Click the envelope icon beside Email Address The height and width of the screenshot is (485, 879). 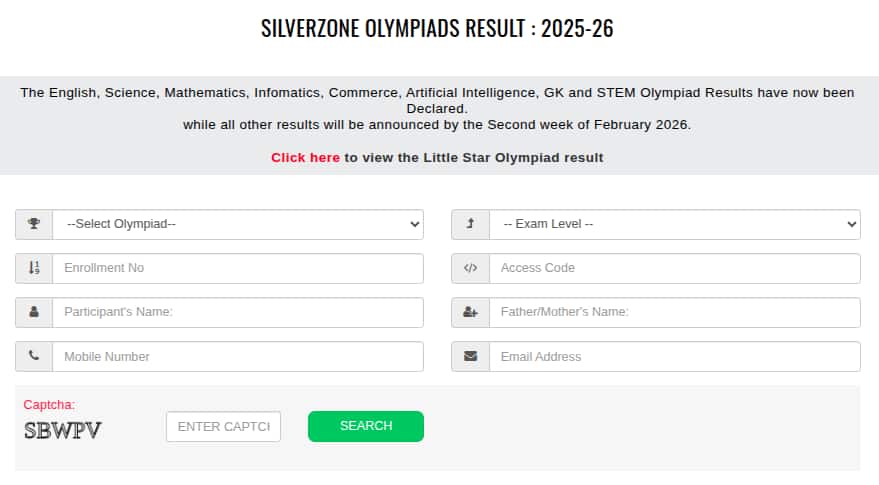[470, 356]
